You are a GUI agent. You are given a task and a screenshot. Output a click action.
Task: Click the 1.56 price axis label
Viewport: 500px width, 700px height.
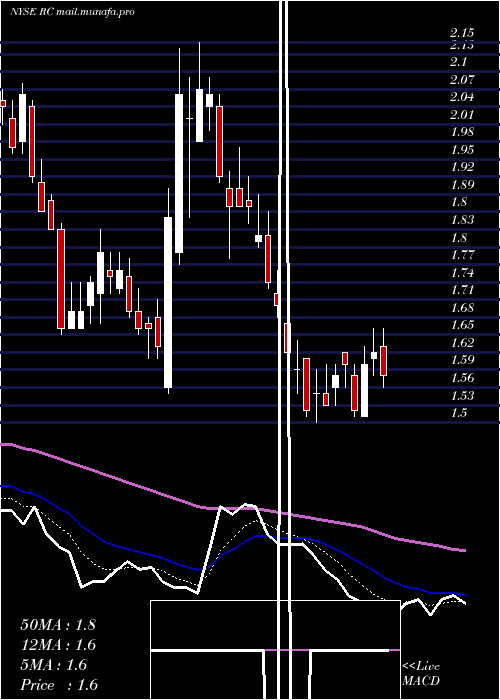click(x=462, y=378)
